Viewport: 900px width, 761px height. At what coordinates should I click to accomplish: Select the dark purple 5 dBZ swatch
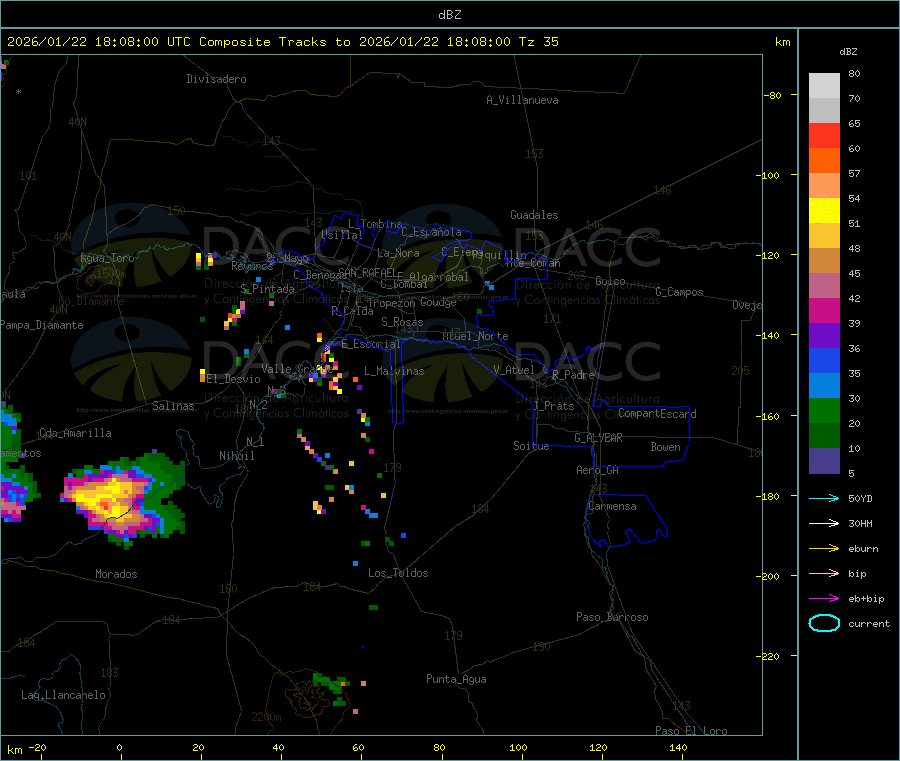coord(824,461)
